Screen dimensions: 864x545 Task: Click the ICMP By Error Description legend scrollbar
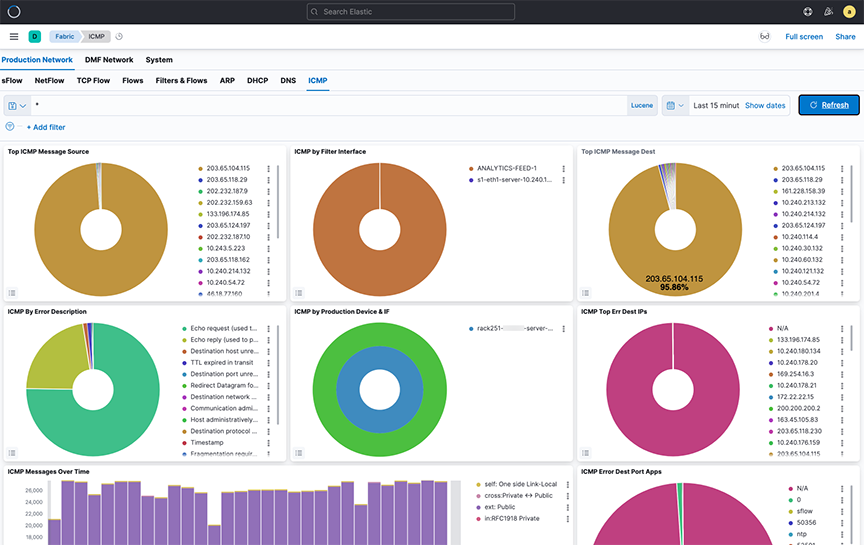click(x=278, y=375)
